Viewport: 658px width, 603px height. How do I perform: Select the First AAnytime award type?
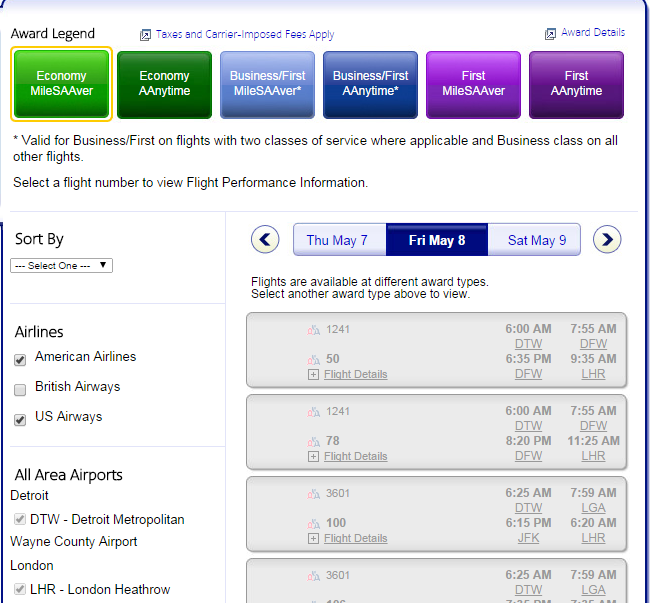coord(577,84)
